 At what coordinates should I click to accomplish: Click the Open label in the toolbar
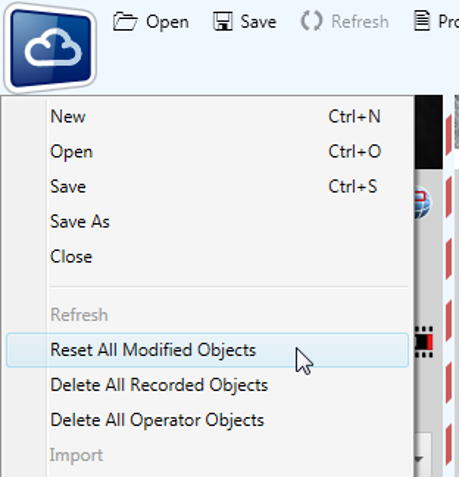[x=167, y=23]
